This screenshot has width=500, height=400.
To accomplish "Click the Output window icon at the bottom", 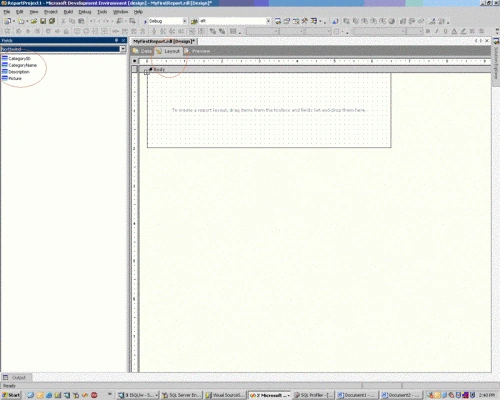I will point(5,377).
